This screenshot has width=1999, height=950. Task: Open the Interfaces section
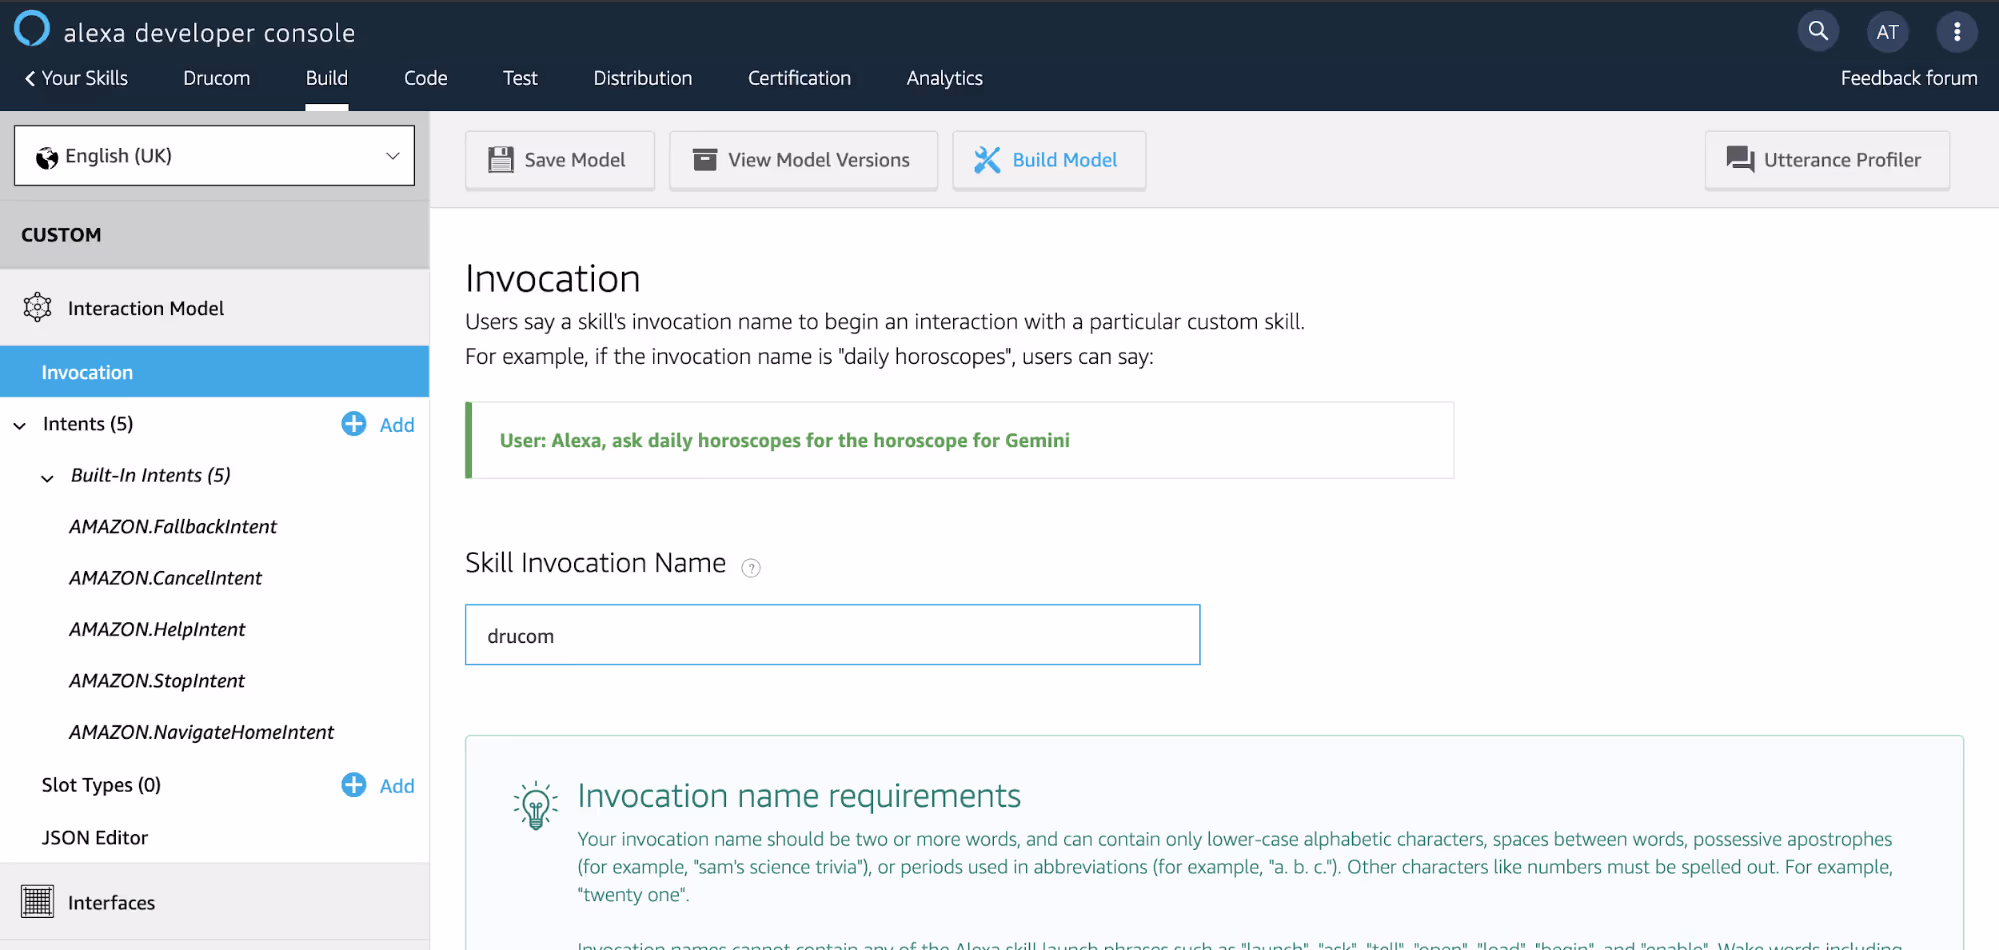click(214, 902)
